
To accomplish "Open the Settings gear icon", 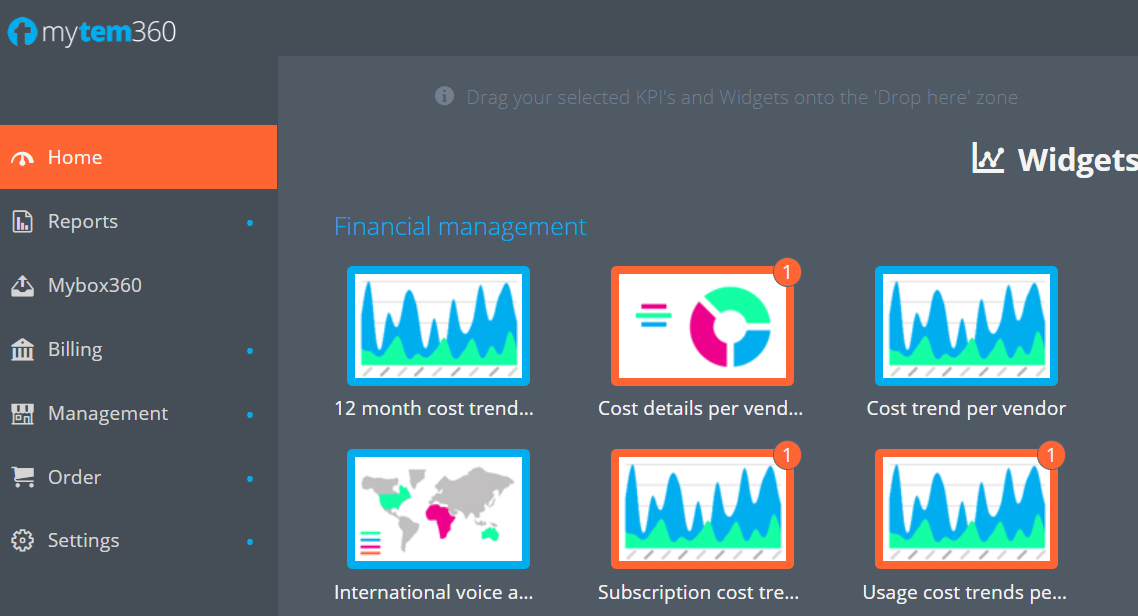I will pos(22,541).
